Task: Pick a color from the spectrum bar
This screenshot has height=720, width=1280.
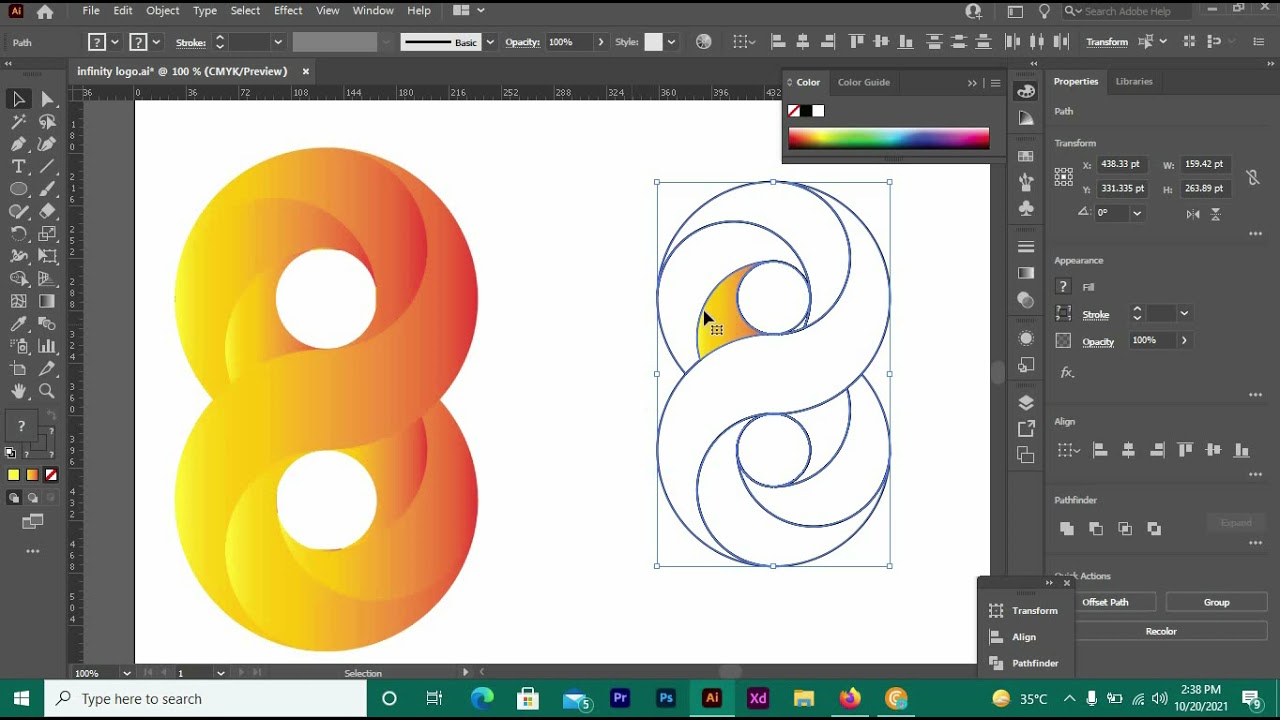Action: (x=889, y=139)
